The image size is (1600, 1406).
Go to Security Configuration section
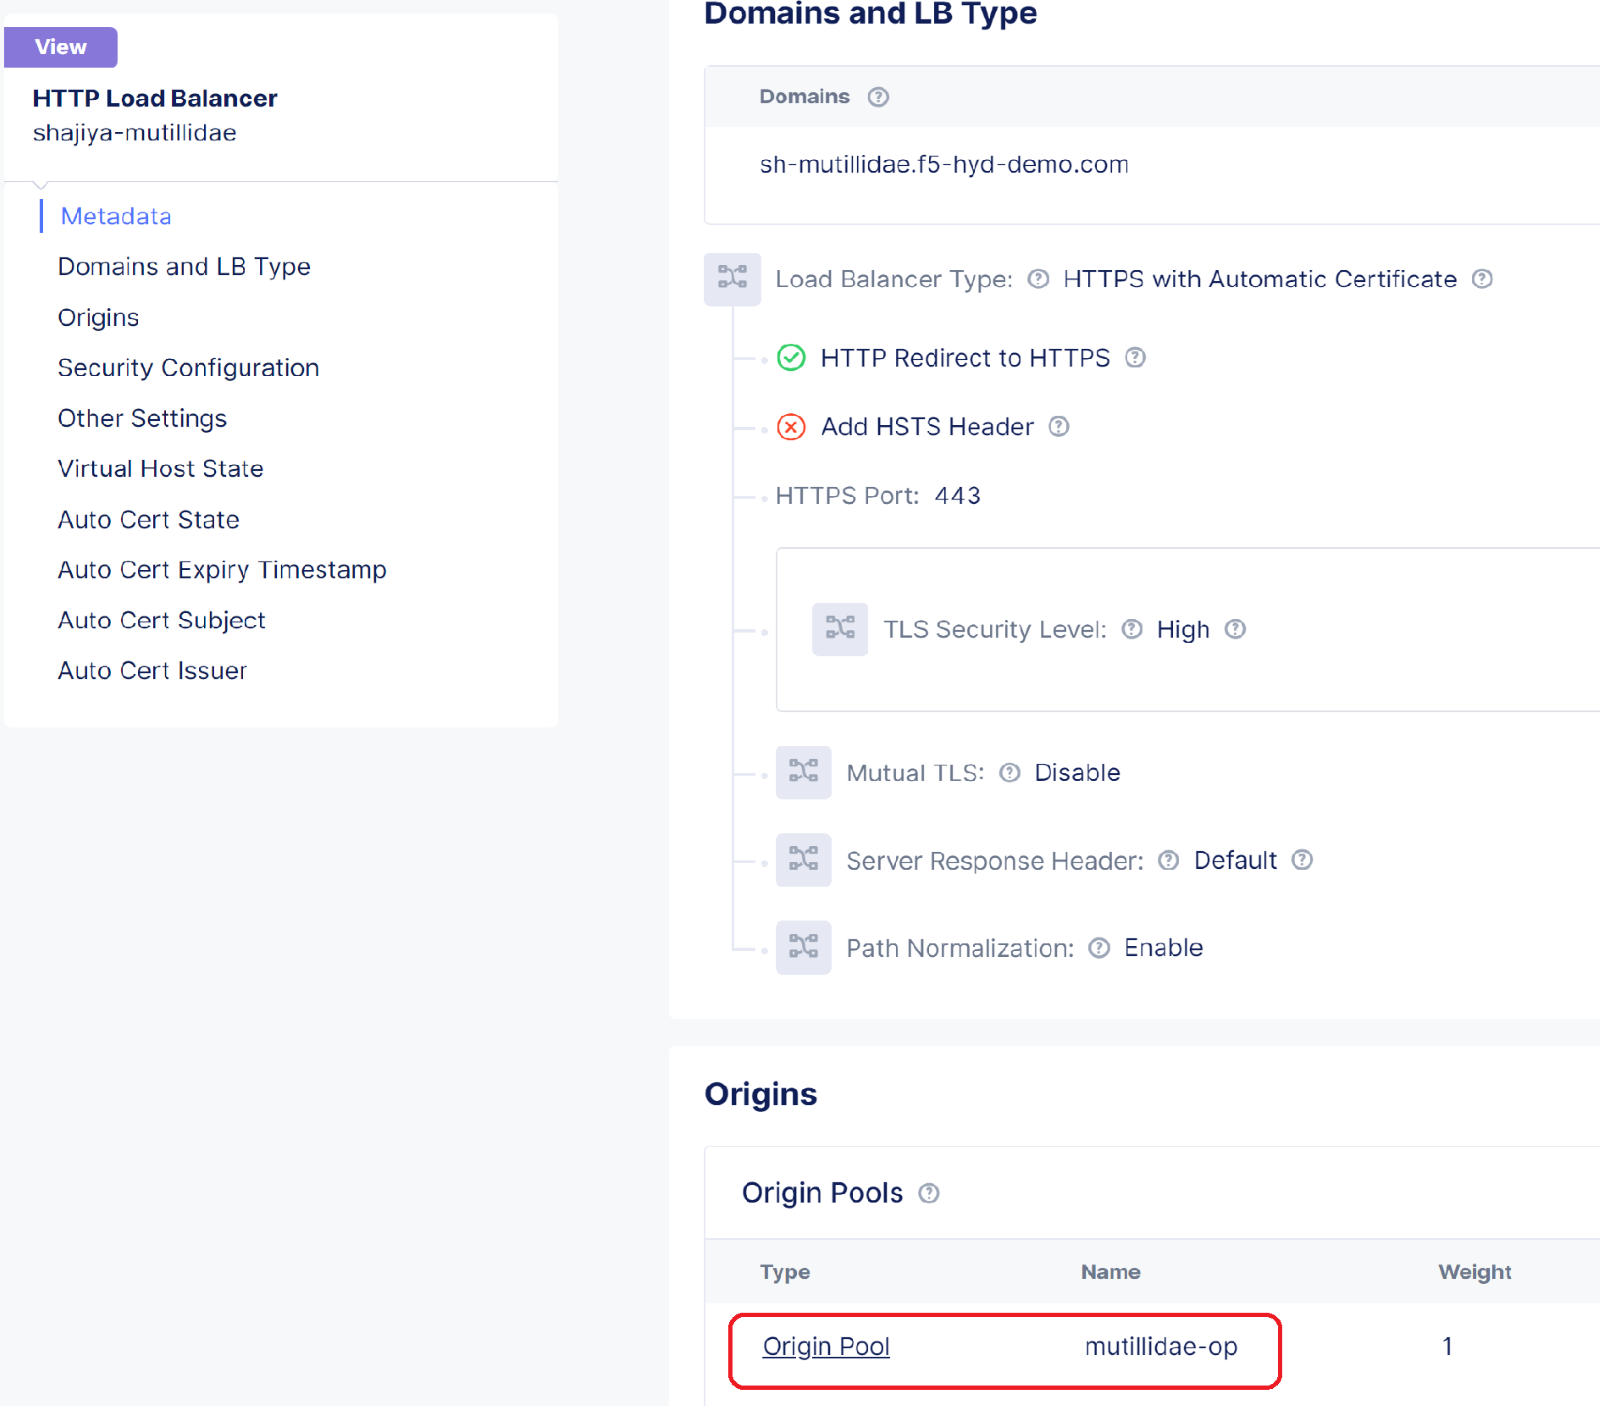[x=188, y=368]
